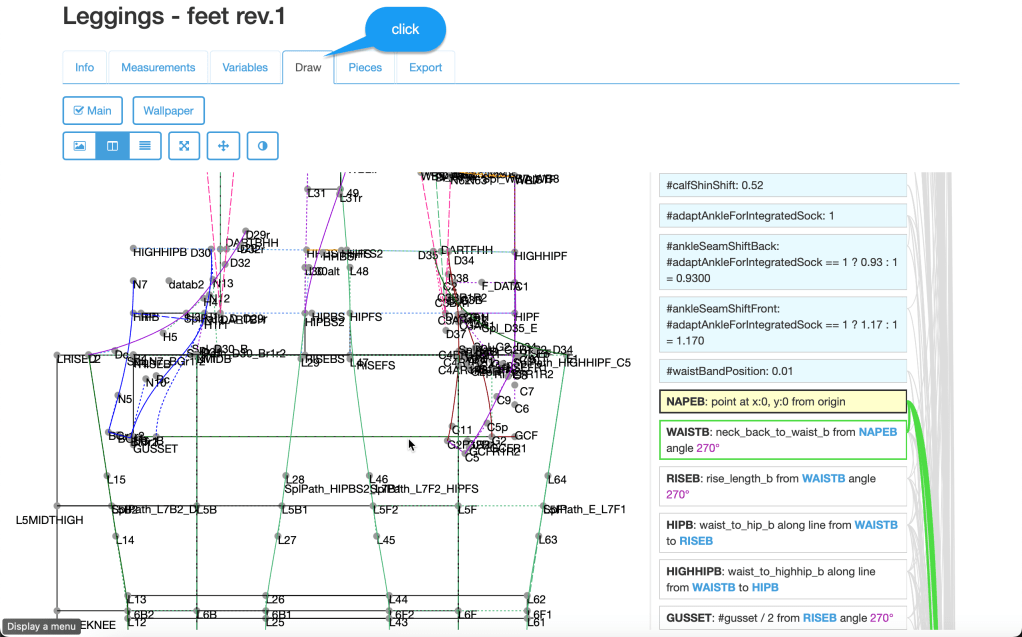This screenshot has height=637, width=1022.
Task: Open the Info tab
Action: (x=85, y=68)
